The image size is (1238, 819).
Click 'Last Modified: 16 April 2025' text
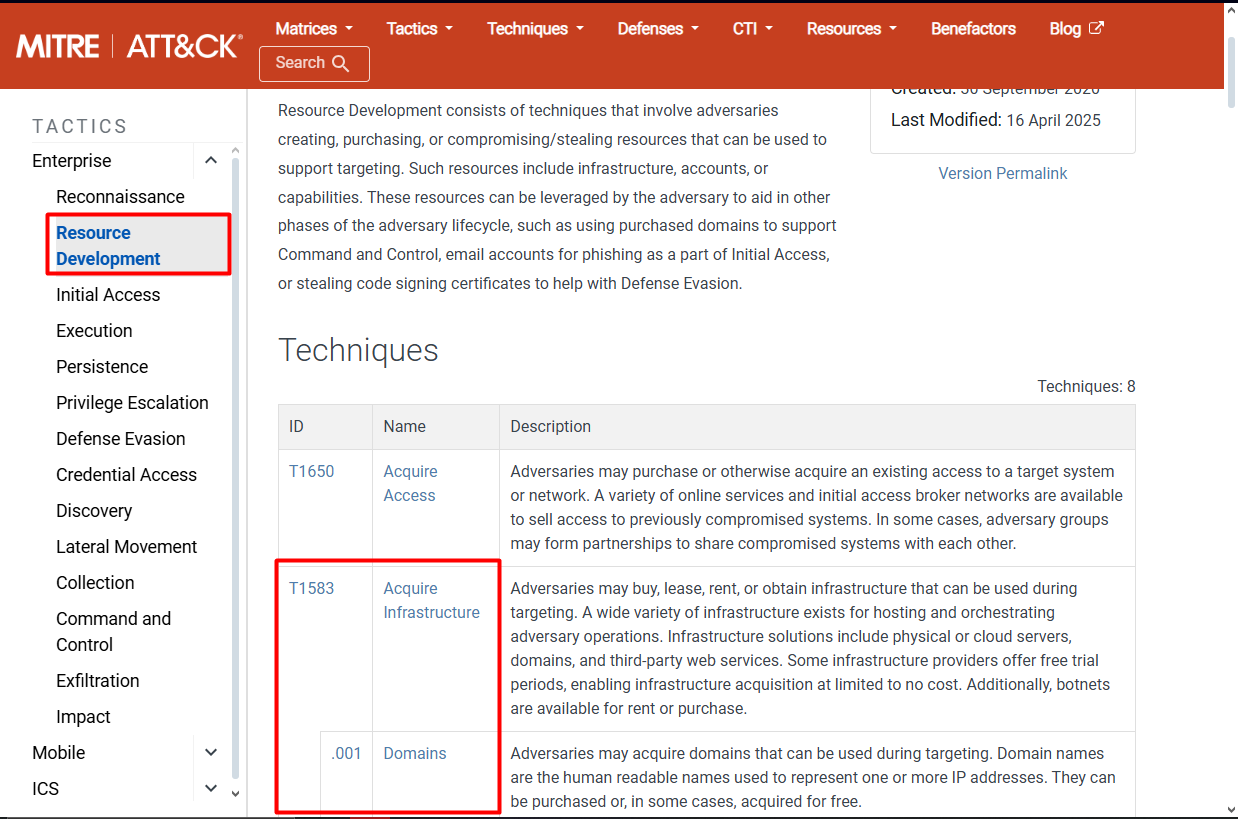(996, 120)
